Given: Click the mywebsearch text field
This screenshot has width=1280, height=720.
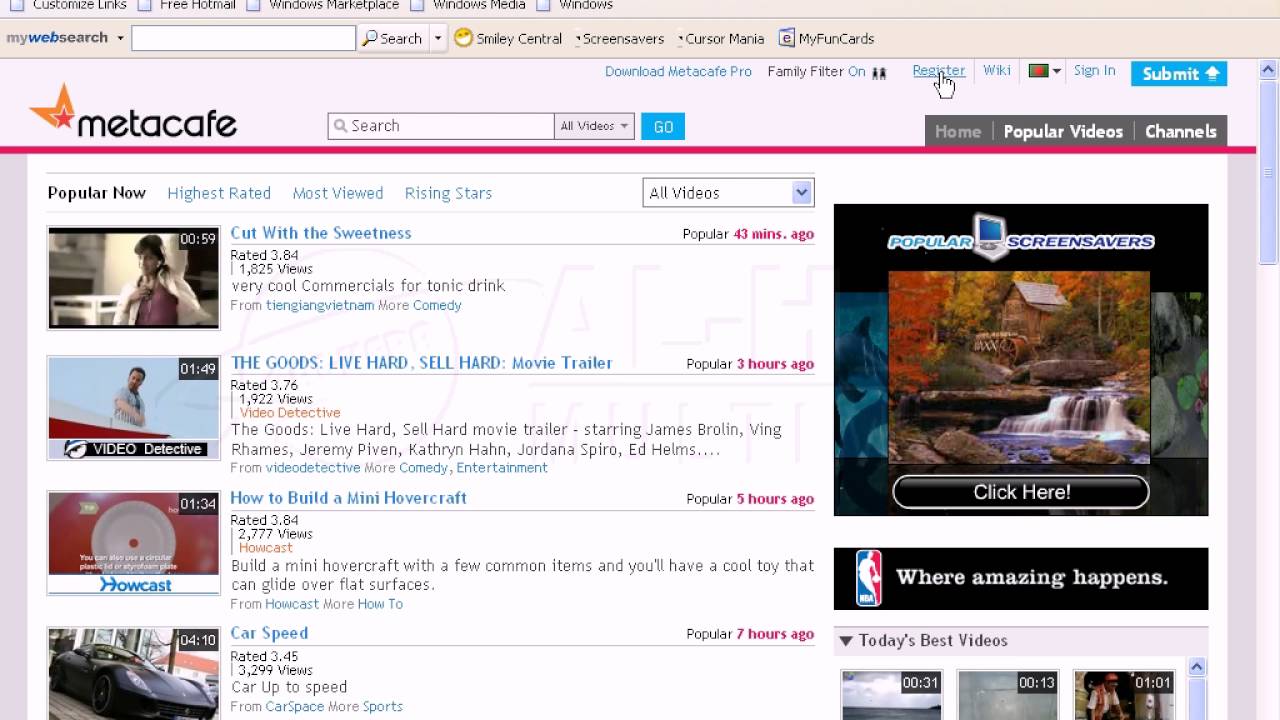Looking at the screenshot, I should (x=243, y=38).
